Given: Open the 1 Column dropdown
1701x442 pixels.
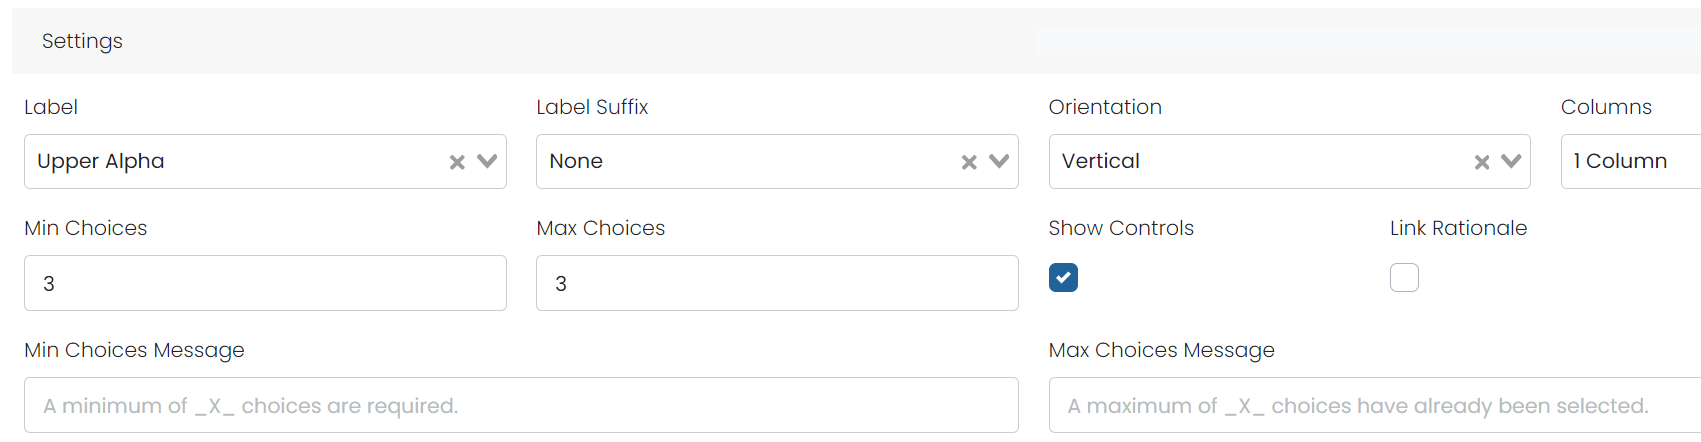Looking at the screenshot, I should pyautogui.click(x=1631, y=161).
